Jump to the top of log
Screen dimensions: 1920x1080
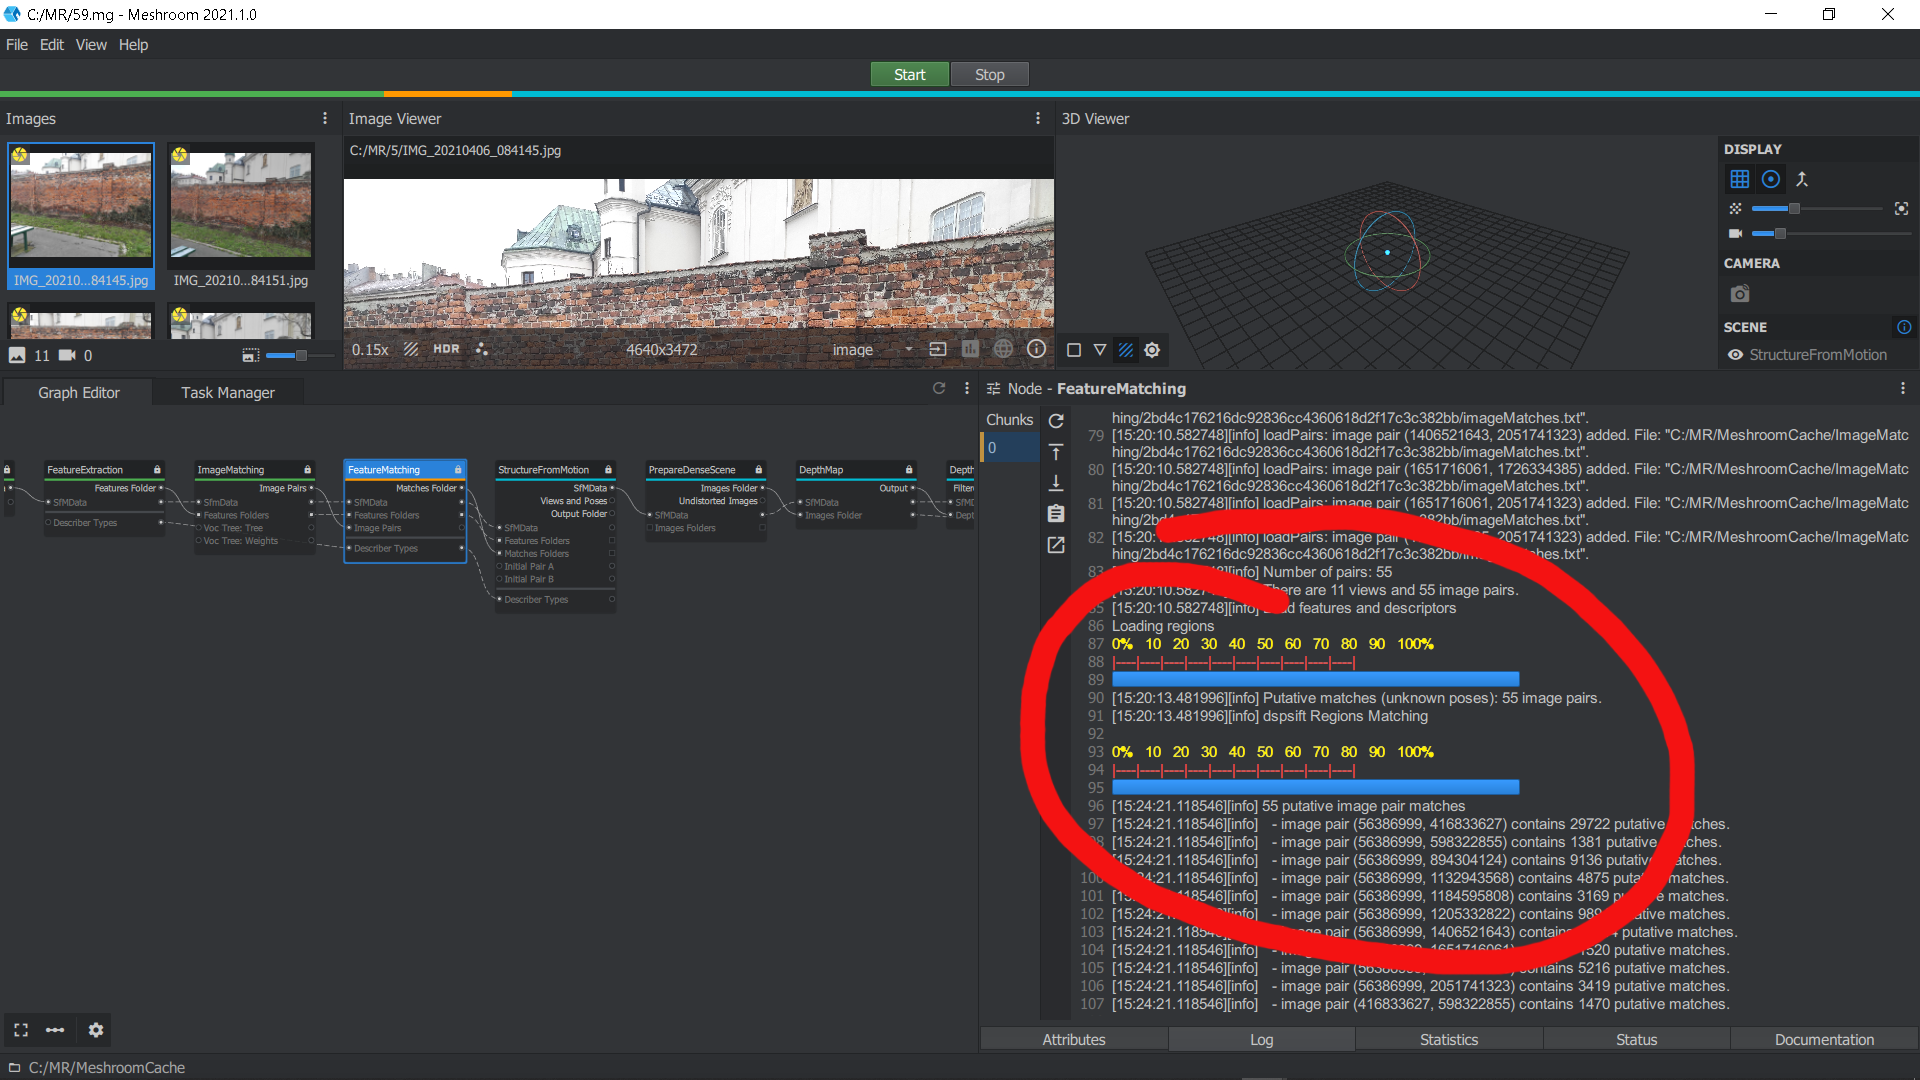(1056, 452)
